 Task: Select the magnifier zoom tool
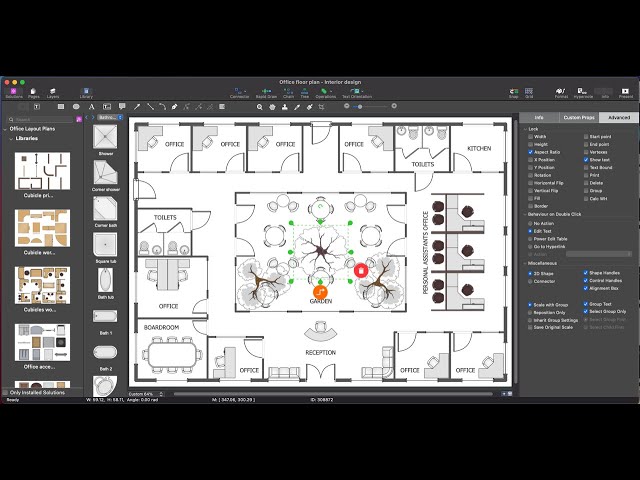tap(260, 107)
